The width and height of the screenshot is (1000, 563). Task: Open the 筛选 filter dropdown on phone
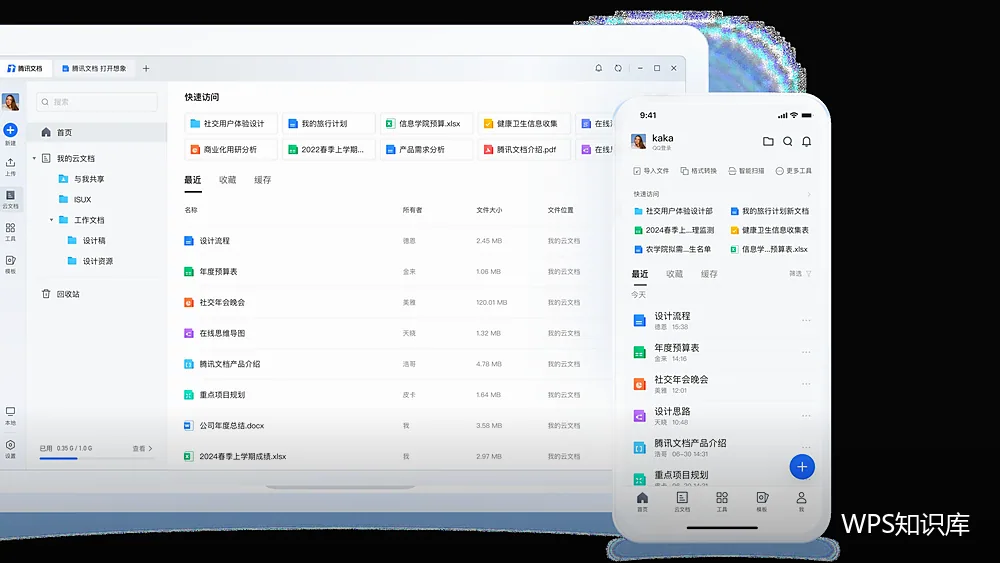[800, 274]
